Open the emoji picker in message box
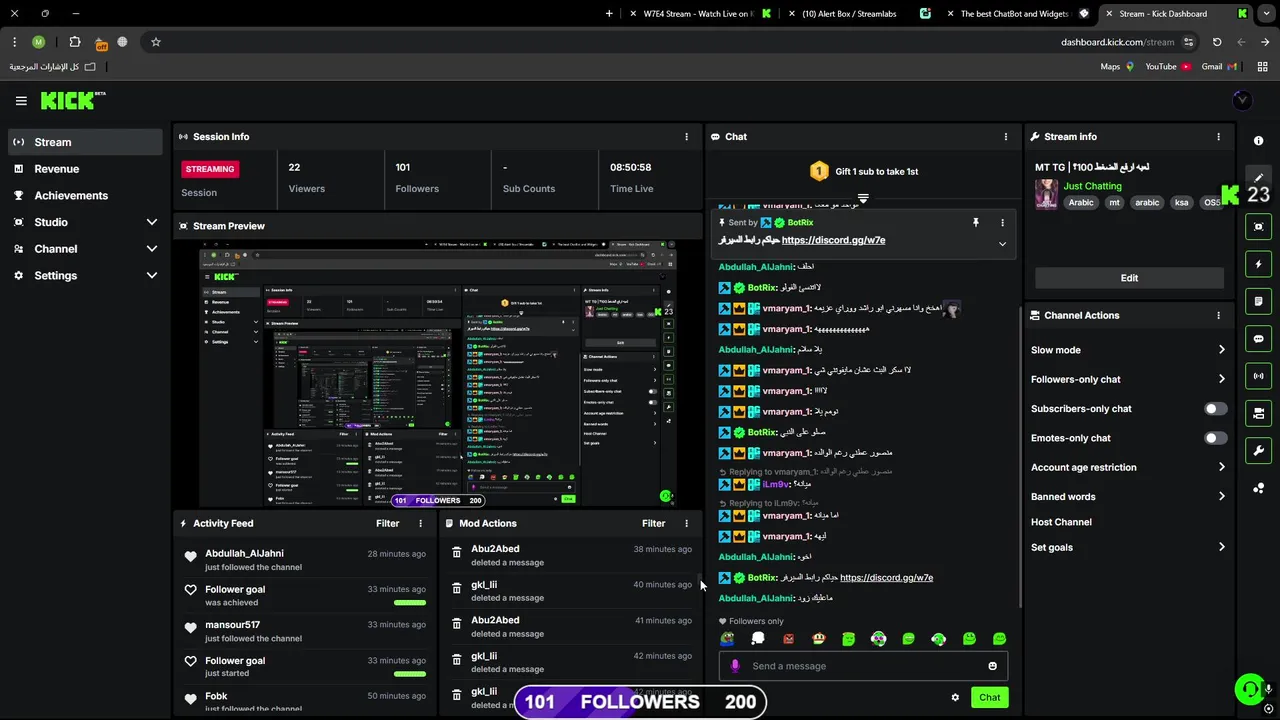The height and width of the screenshot is (720, 1280). [992, 666]
